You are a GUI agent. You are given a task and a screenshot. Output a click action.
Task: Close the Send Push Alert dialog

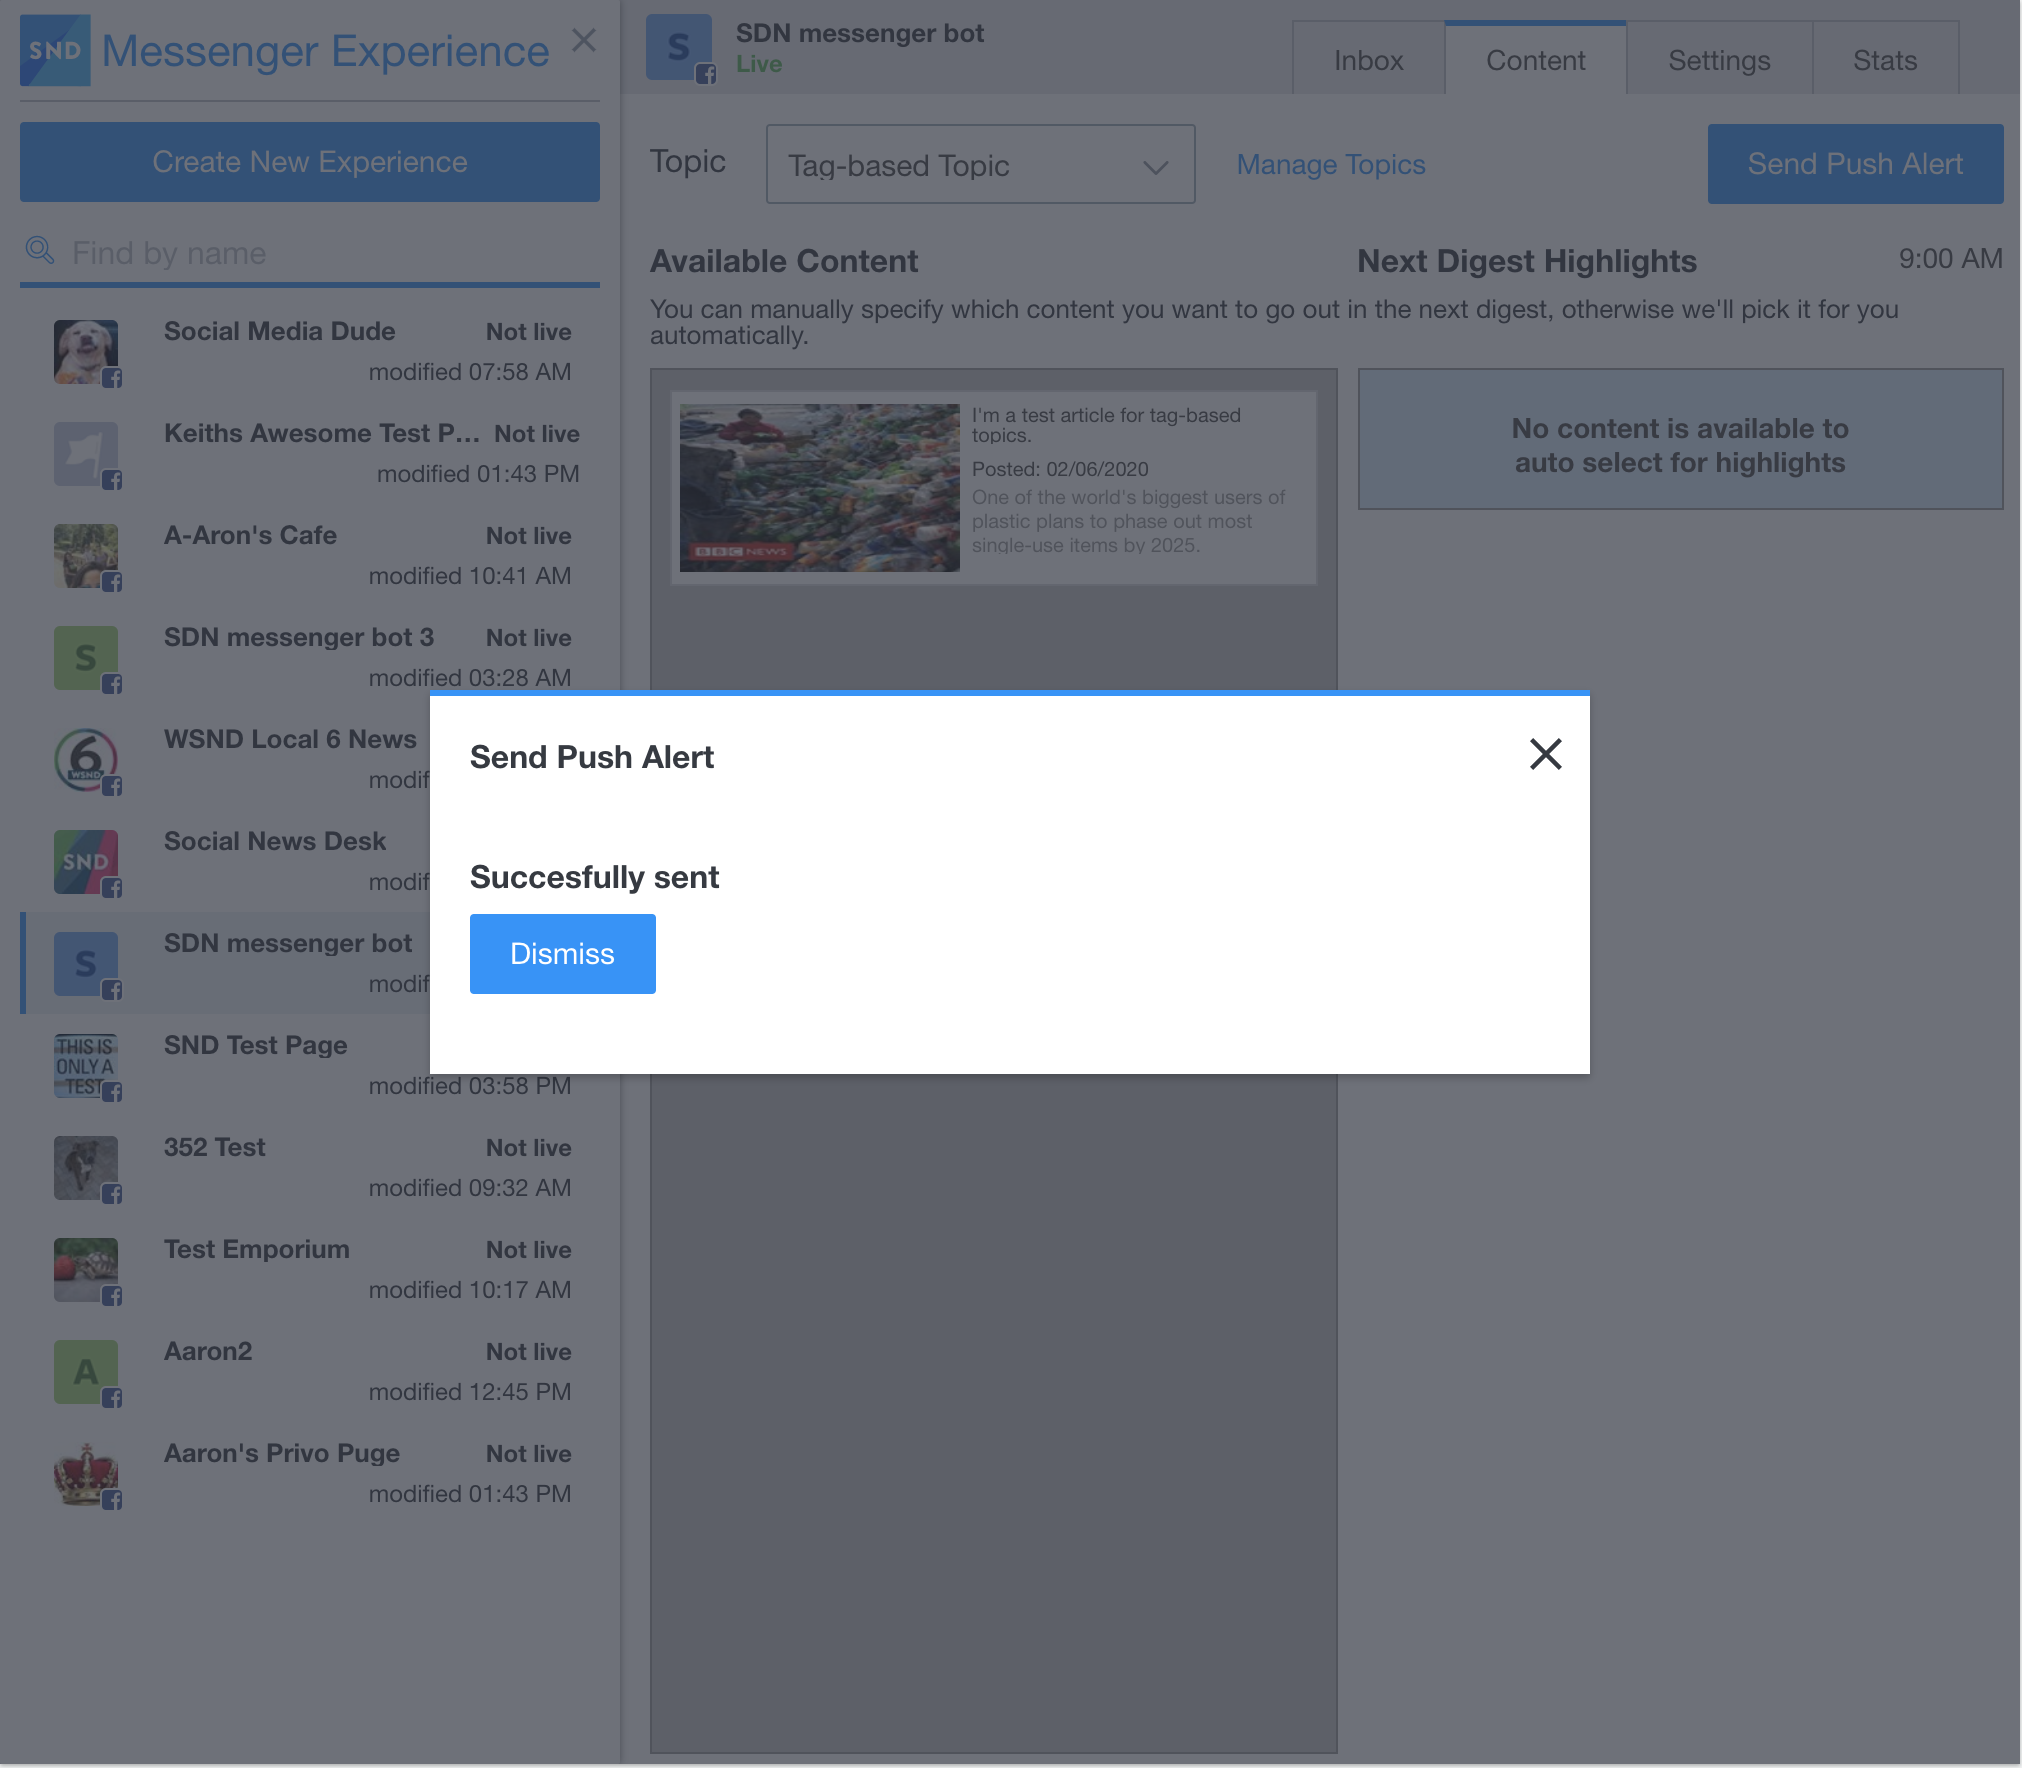(1545, 754)
